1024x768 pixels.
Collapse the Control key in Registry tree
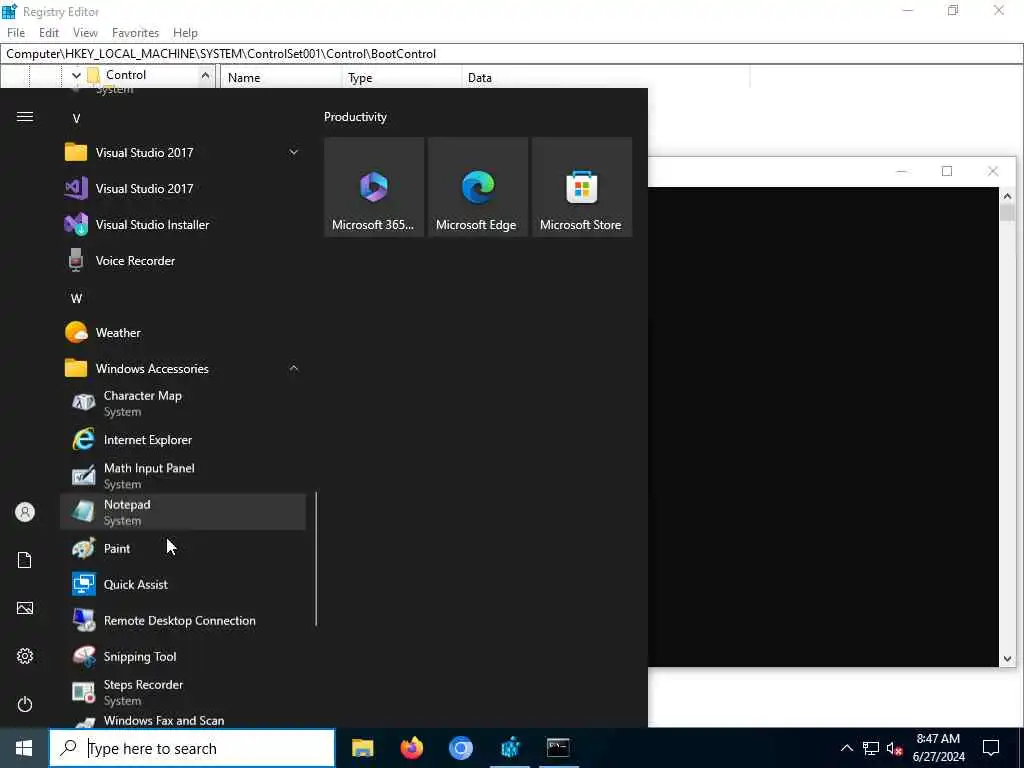coord(76,75)
